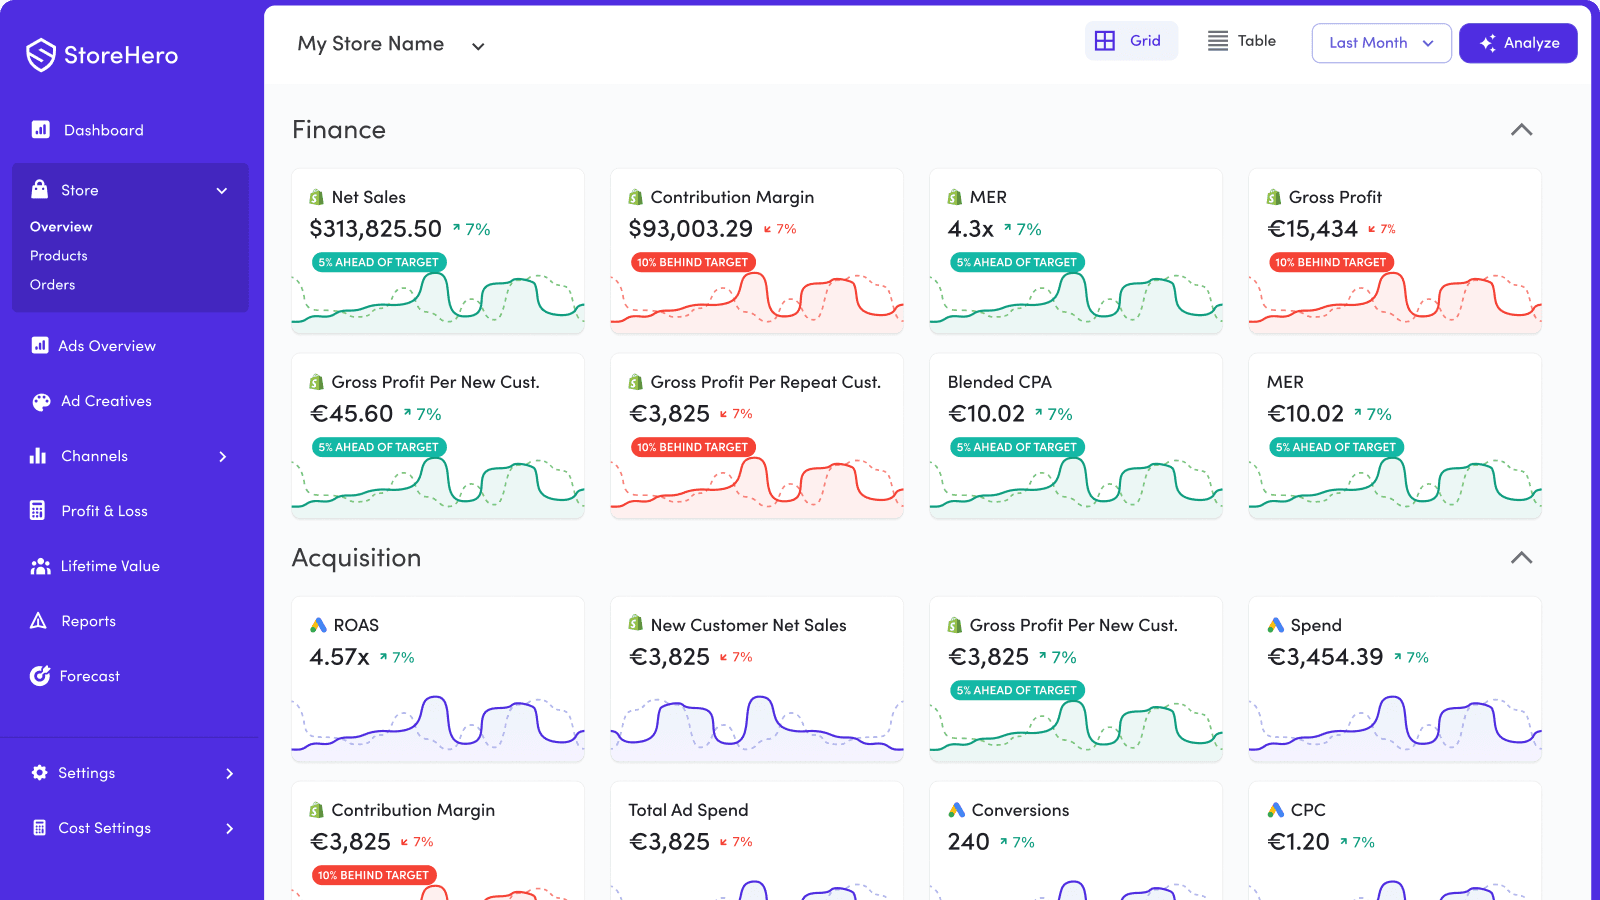This screenshot has height=900, width=1600.
Task: Open the Last Month date range dropdown
Action: [x=1381, y=43]
